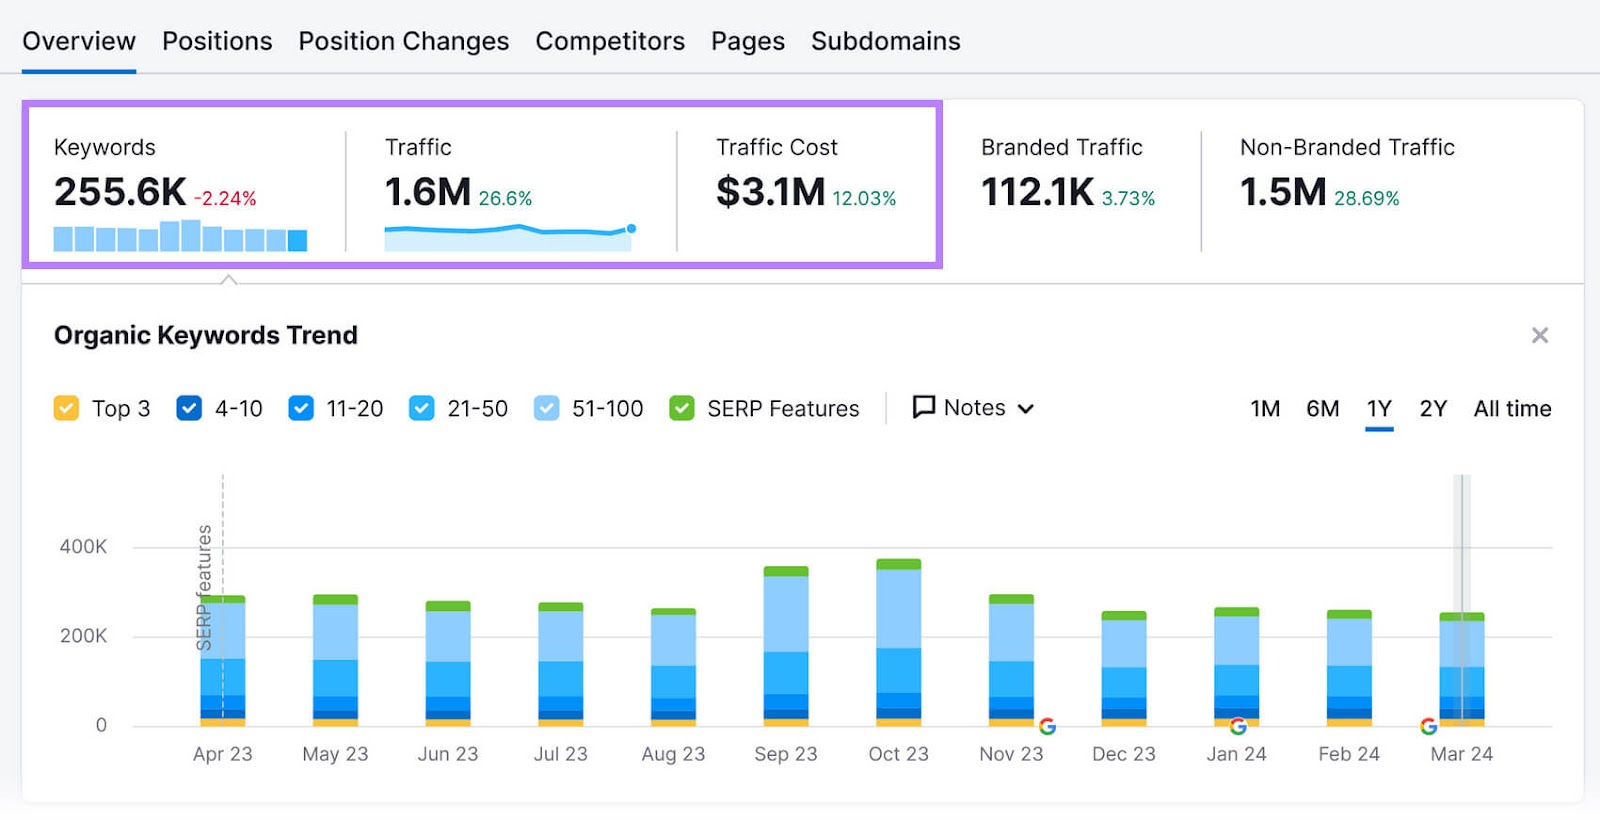Show All time date range
Screen dimensions: 1600x820
pos(1512,408)
